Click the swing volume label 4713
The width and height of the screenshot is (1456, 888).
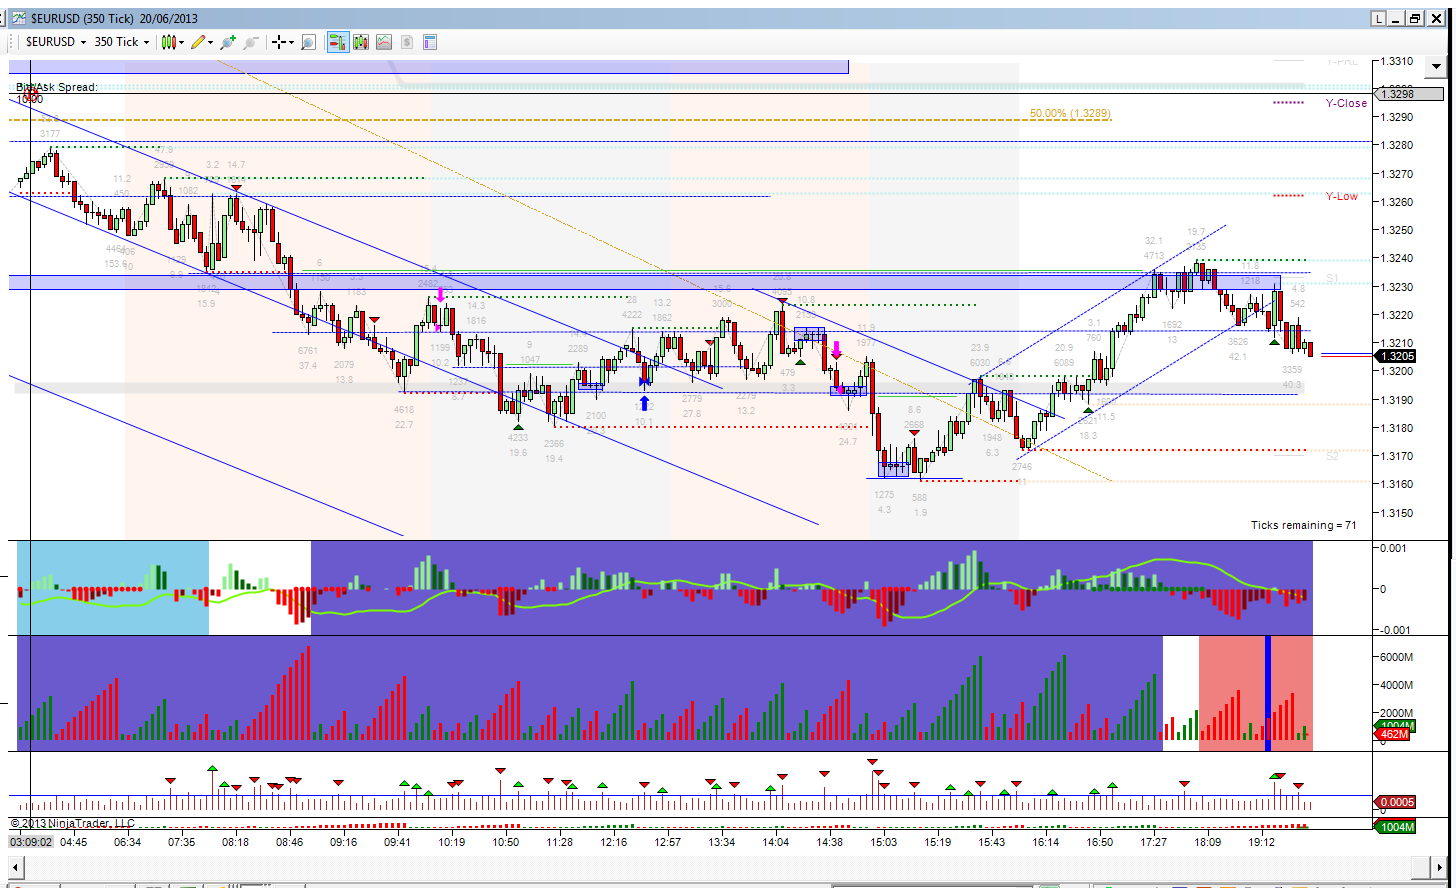[1154, 256]
